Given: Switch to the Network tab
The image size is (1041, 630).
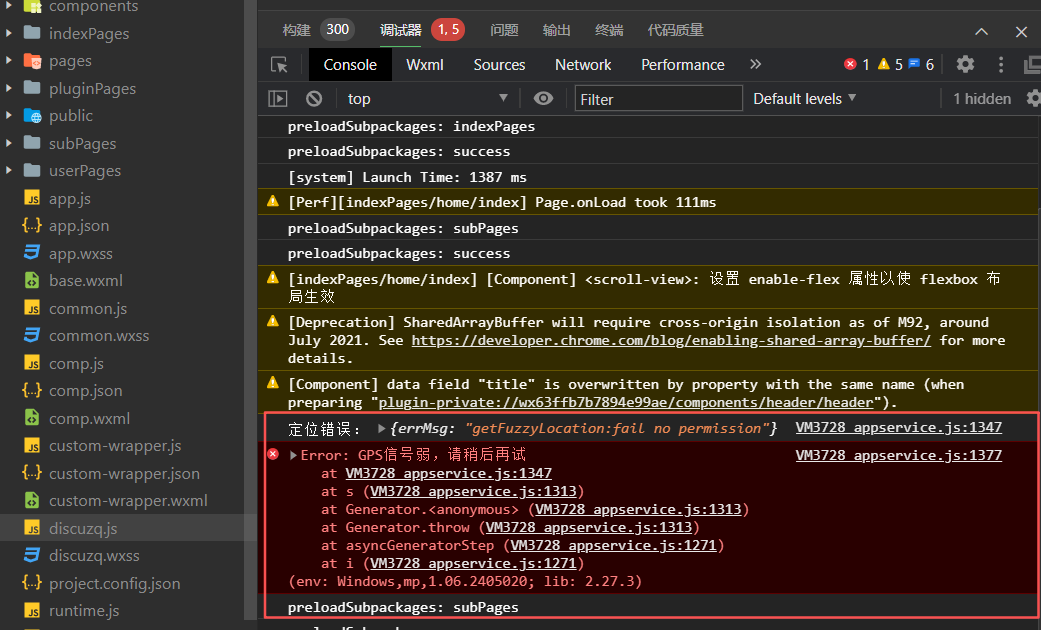Looking at the screenshot, I should (583, 65).
